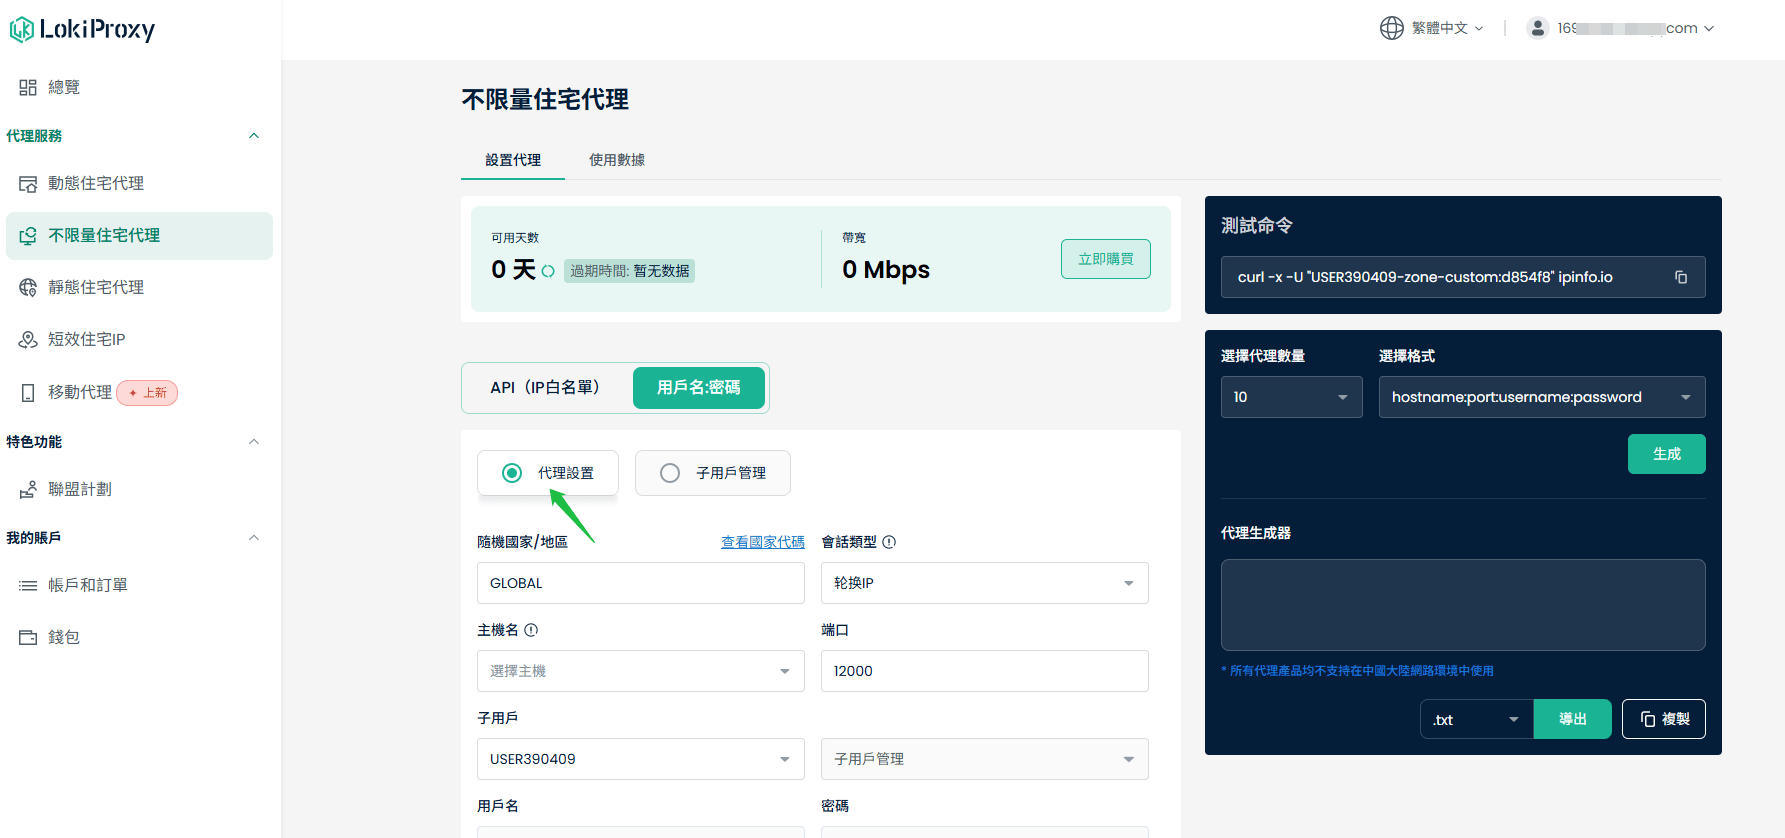Click the 短效住宅IP sidebar icon
The height and width of the screenshot is (838, 1785).
[x=28, y=340]
